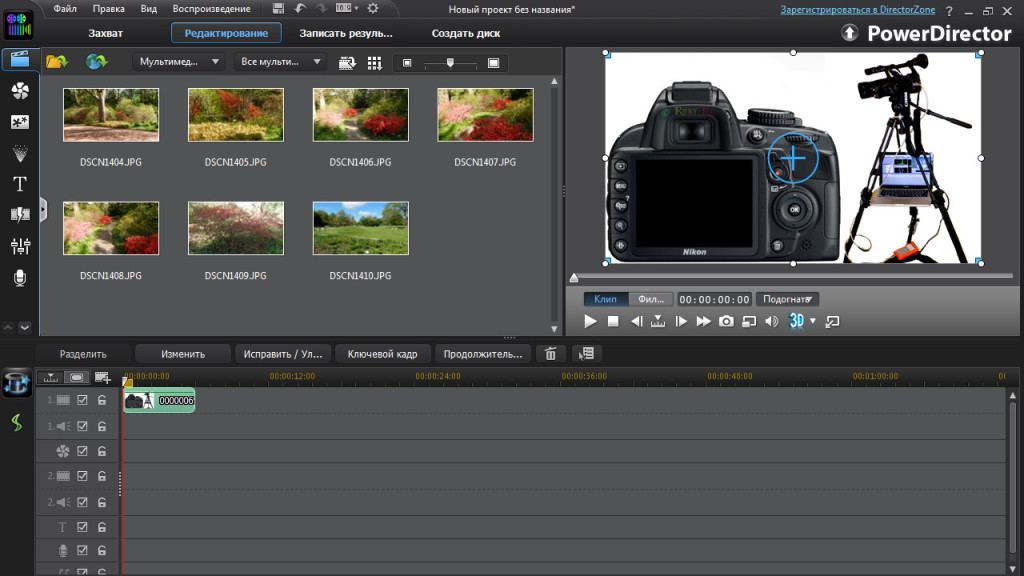
Task: Expand the 3D mode options arrow
Action: pos(812,321)
